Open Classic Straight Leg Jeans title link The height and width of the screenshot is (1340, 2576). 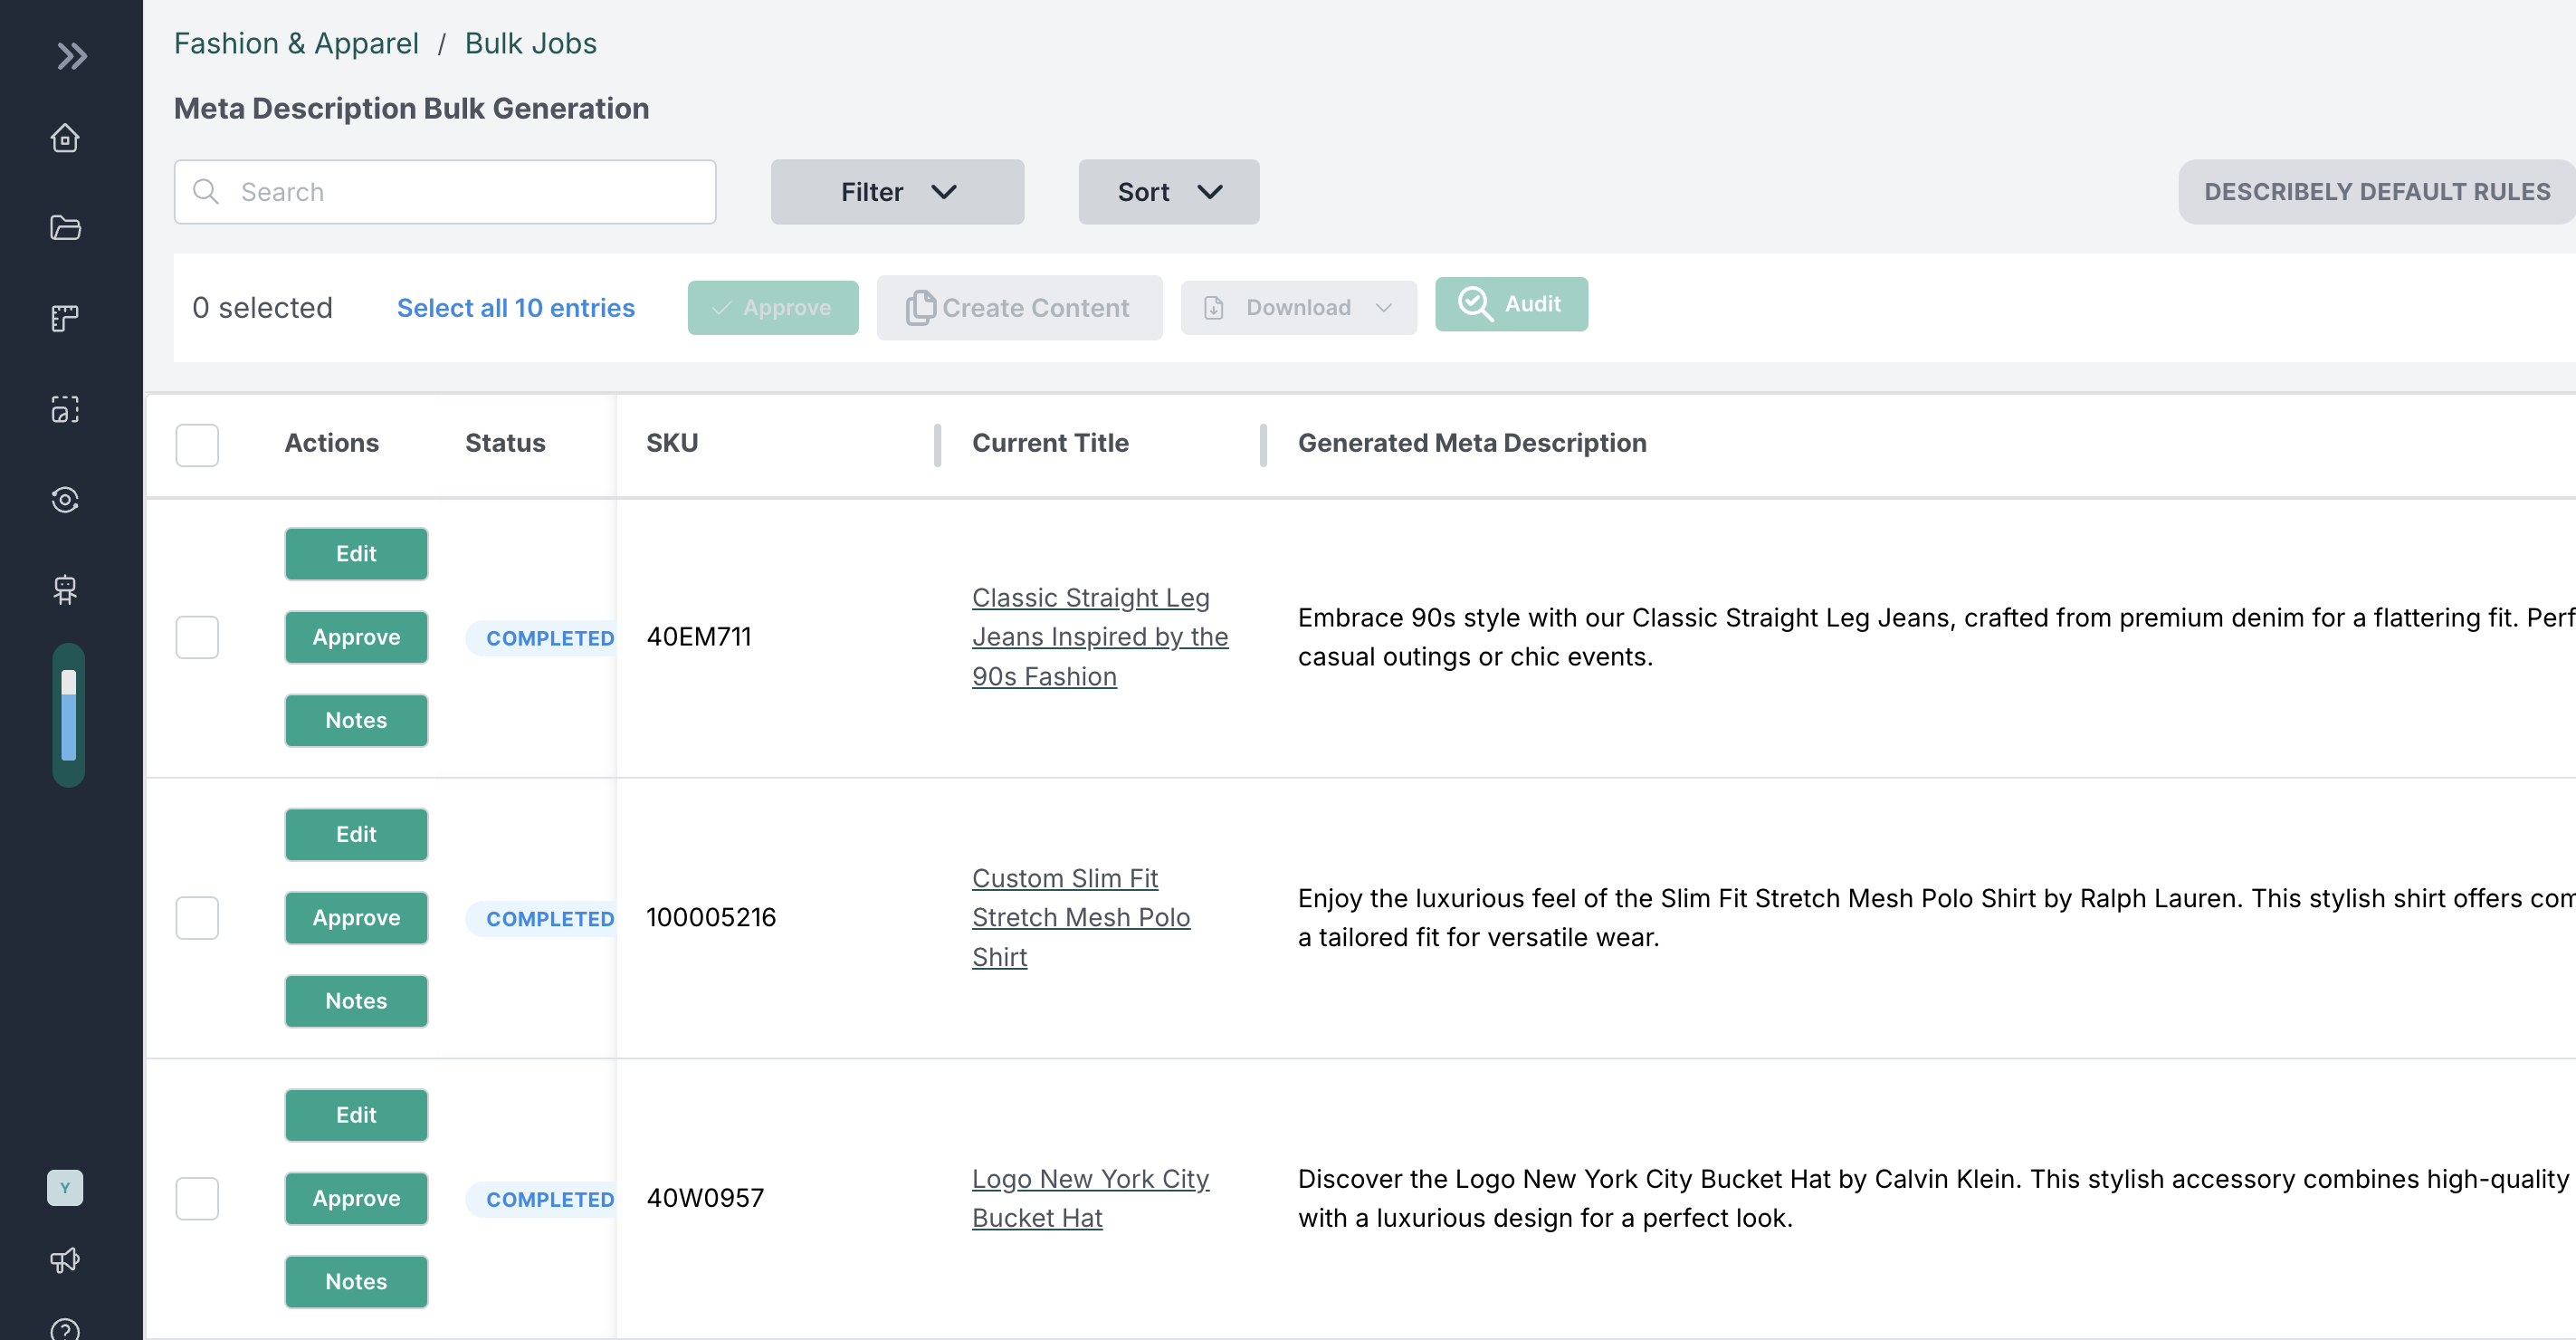coord(1100,637)
